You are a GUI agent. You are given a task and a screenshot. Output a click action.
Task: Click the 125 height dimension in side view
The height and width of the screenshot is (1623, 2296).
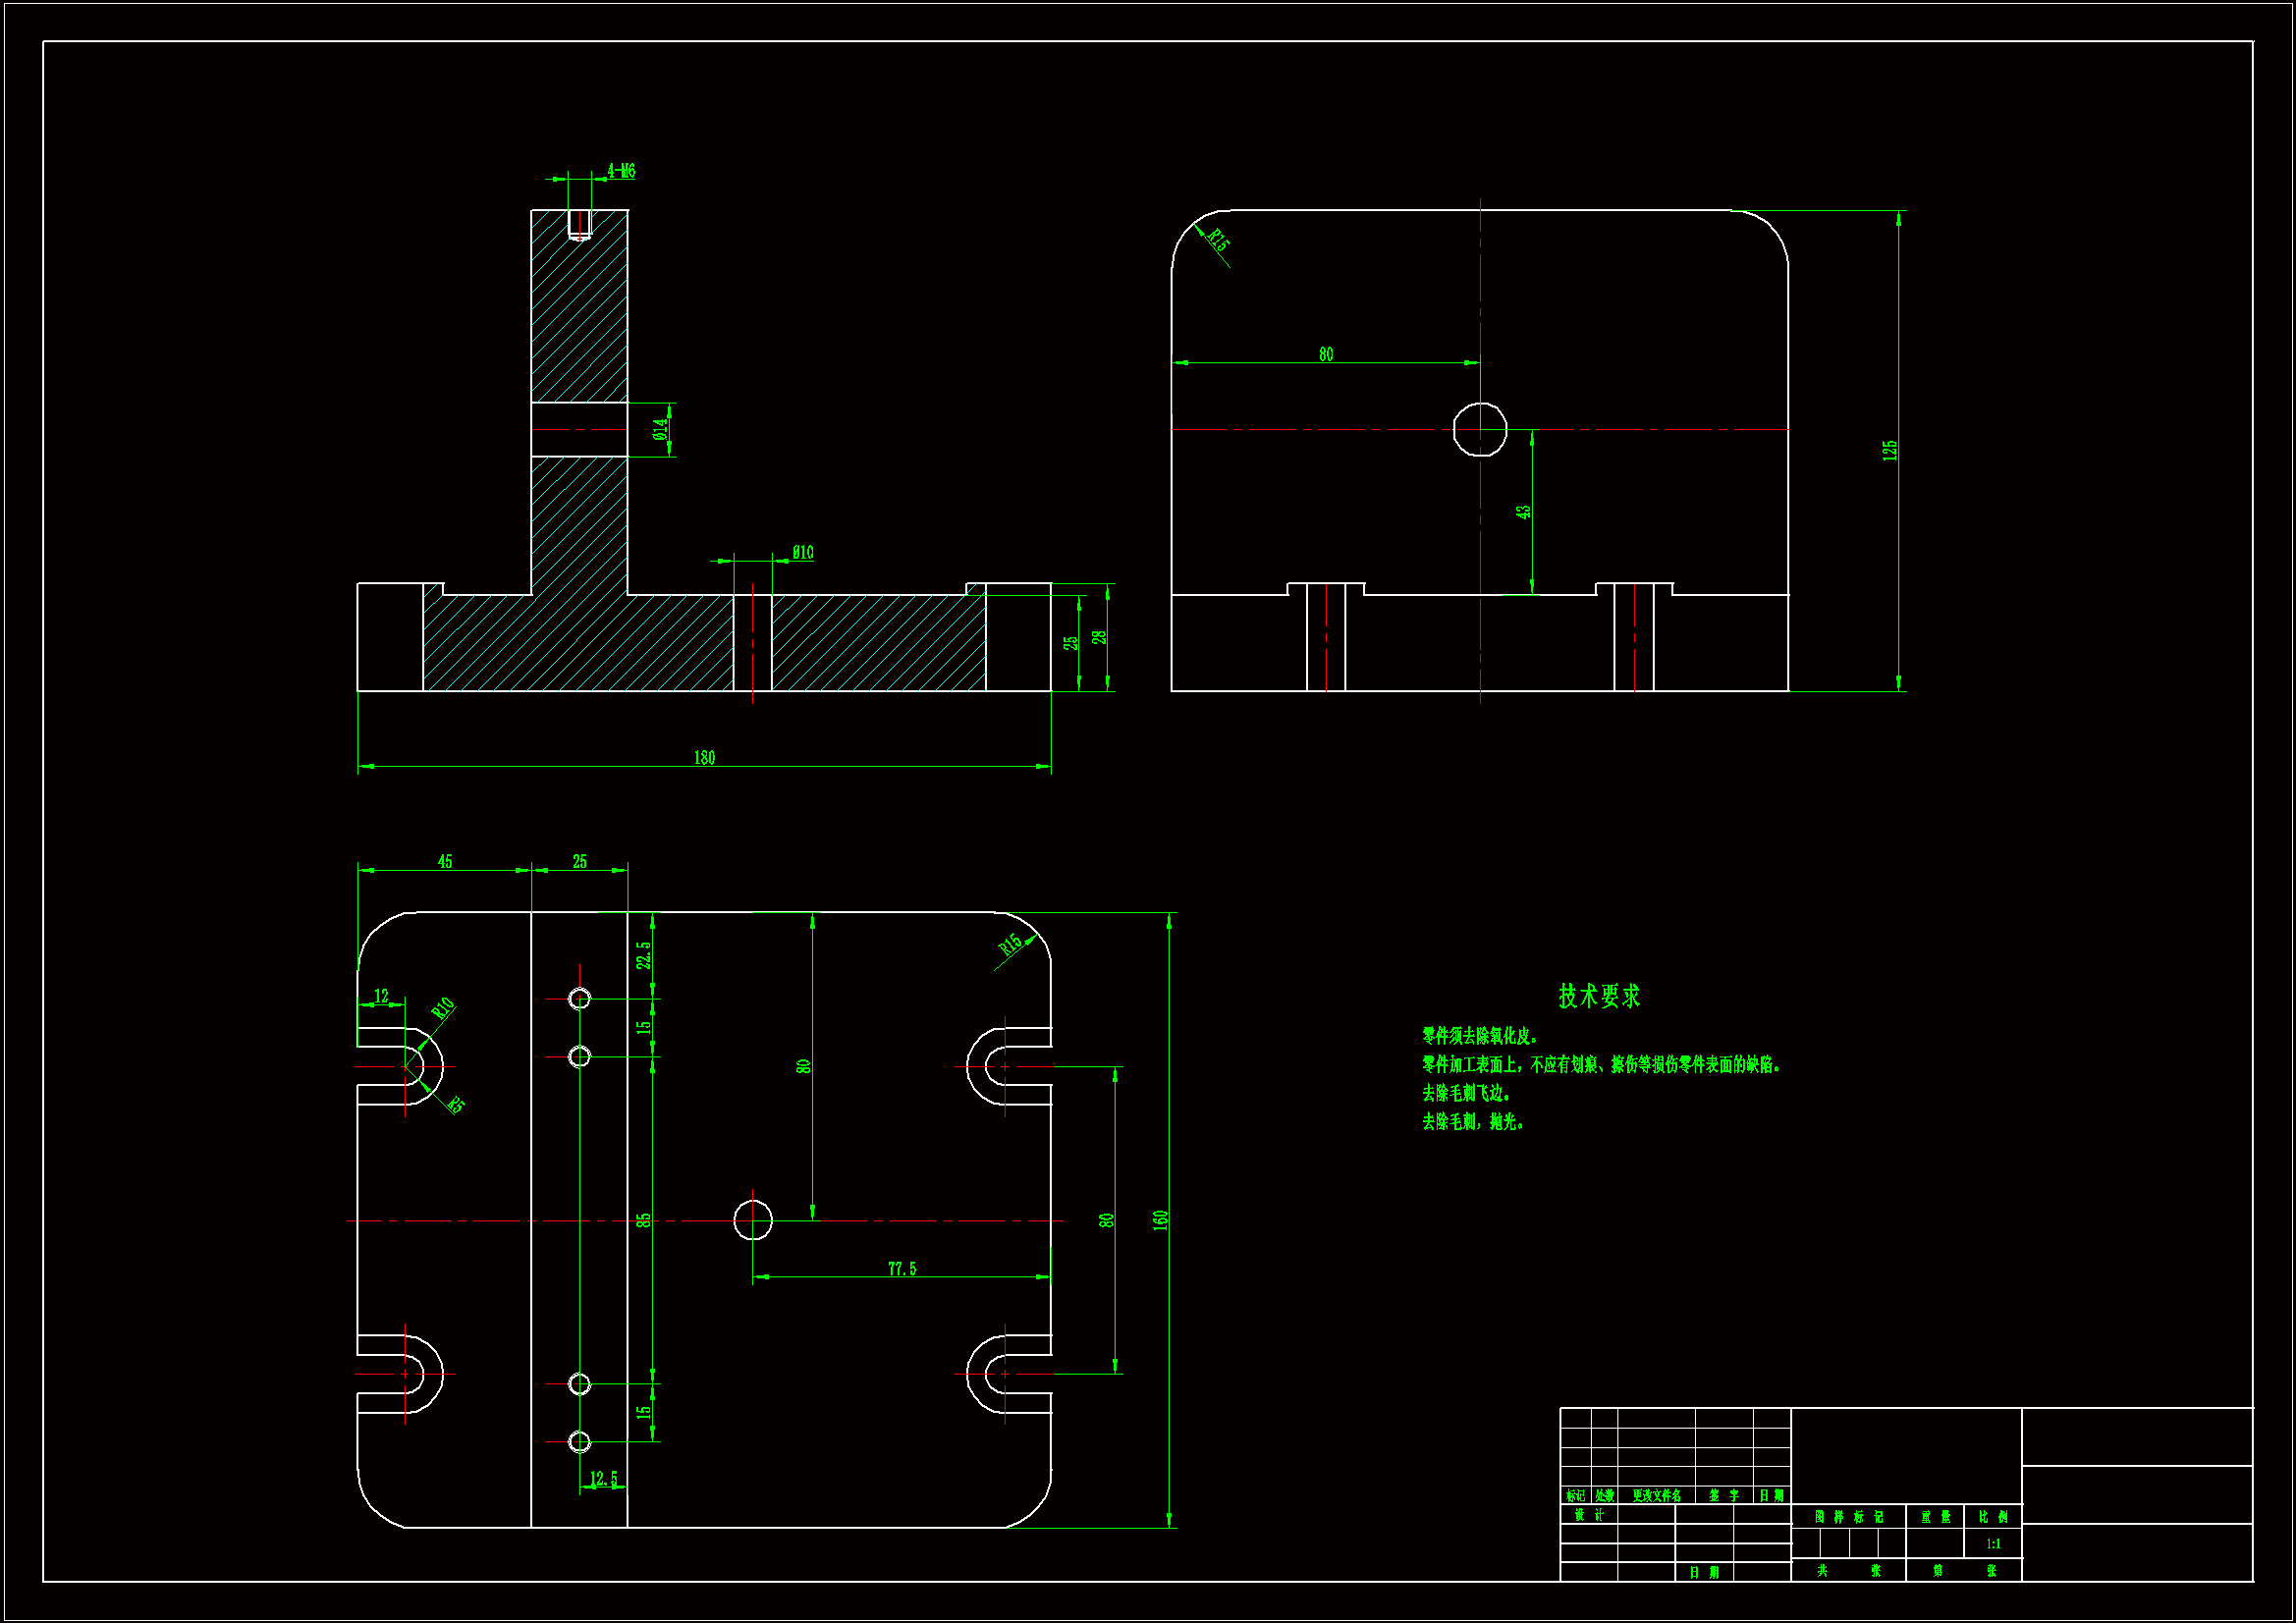point(1889,450)
